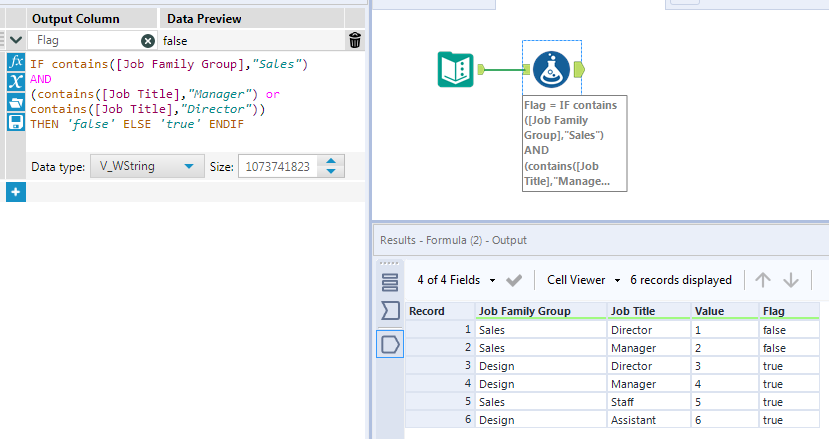829x439 pixels.
Task: Open the Data type V_WString dropdown
Action: pyautogui.click(x=147, y=166)
